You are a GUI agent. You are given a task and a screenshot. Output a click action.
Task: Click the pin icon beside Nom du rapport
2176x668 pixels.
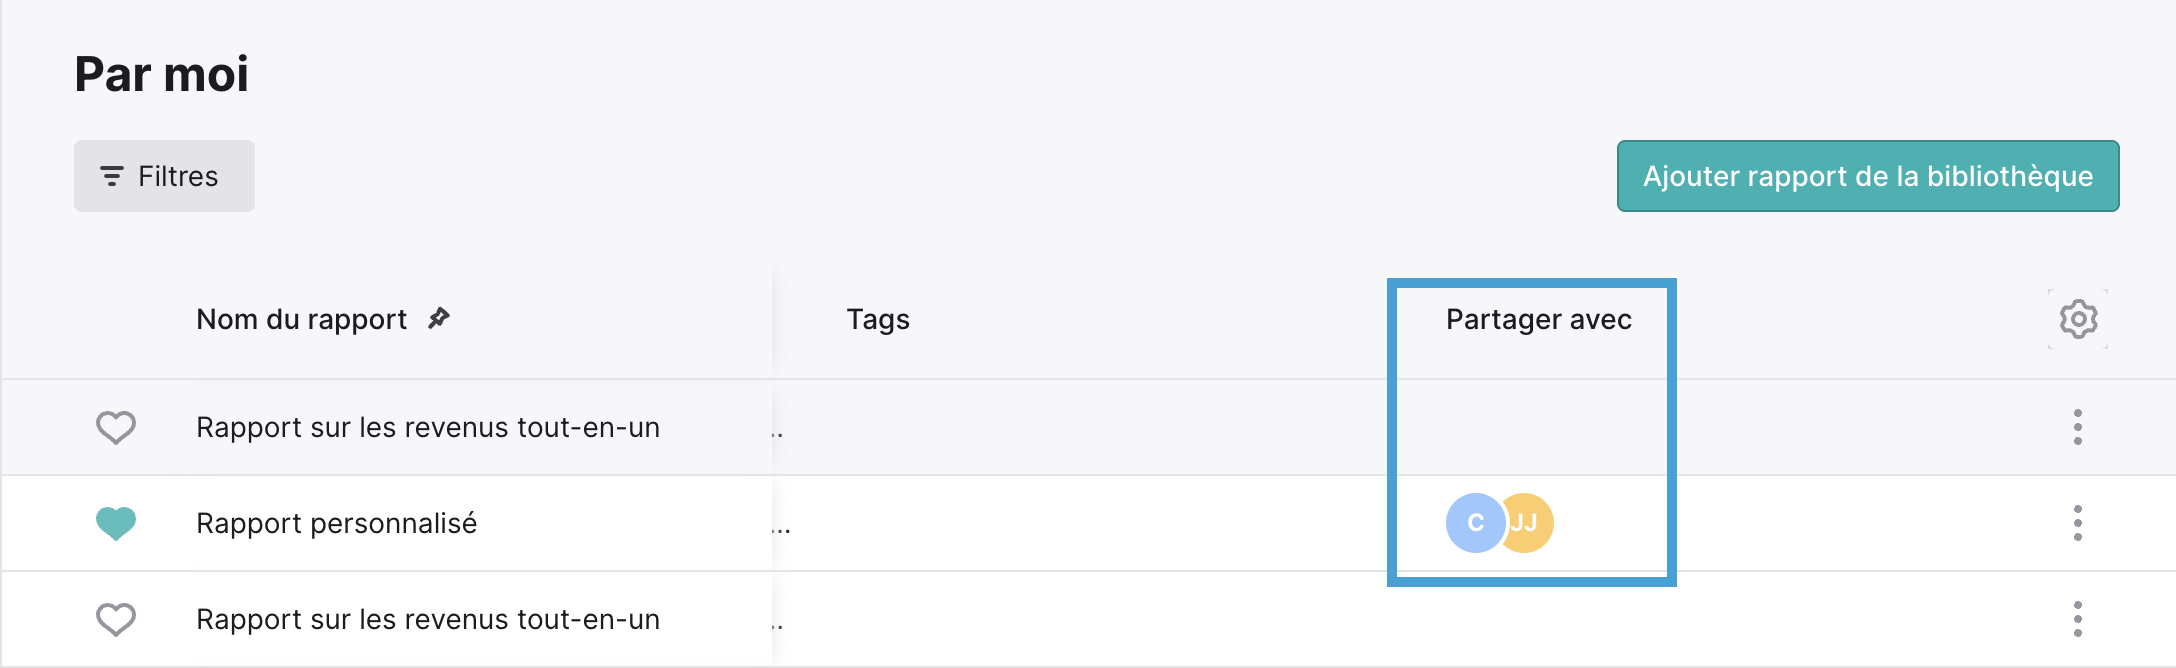point(438,318)
